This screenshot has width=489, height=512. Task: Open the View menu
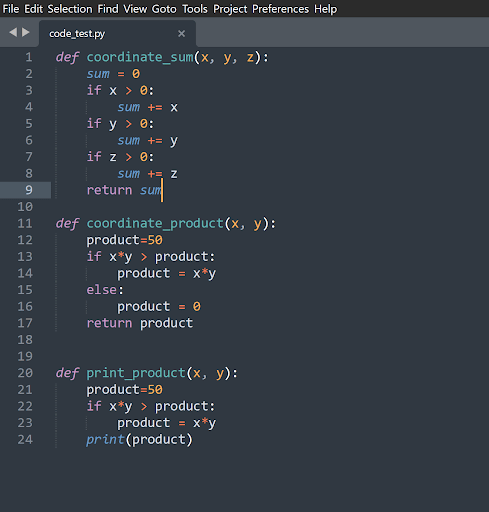(x=135, y=9)
